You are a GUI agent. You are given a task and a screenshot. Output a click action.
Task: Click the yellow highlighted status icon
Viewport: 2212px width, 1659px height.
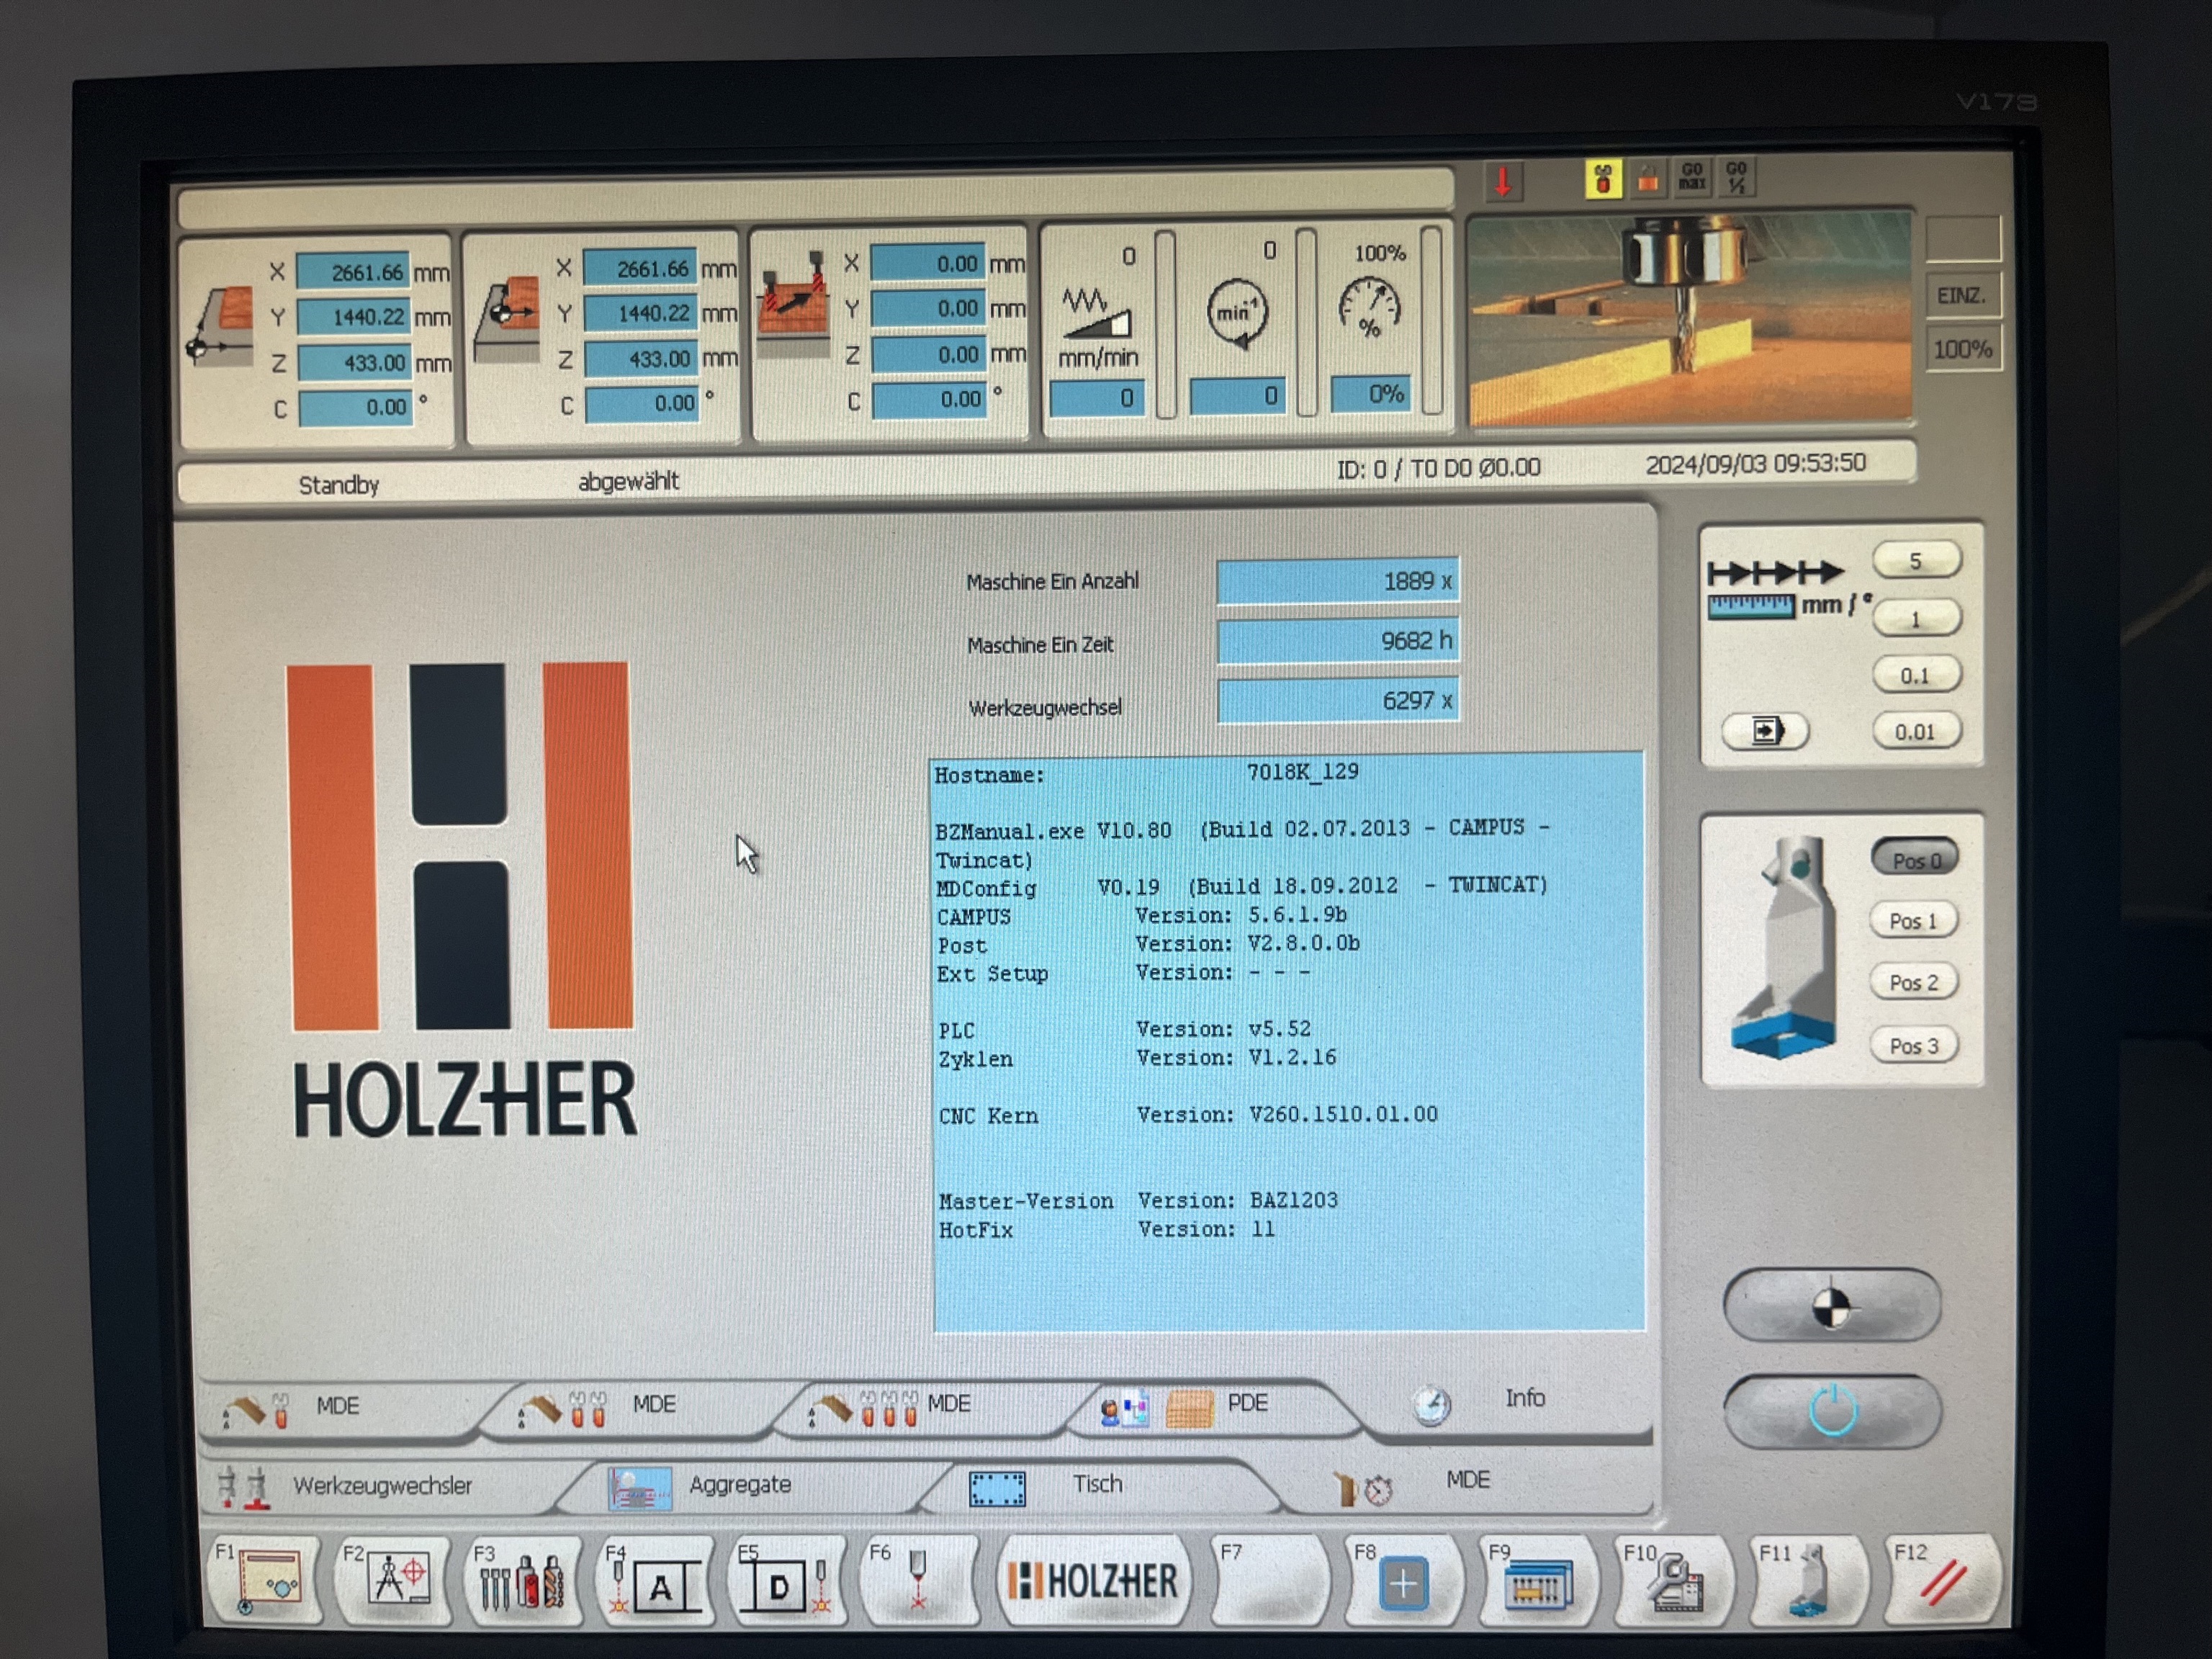pyautogui.click(x=1603, y=179)
